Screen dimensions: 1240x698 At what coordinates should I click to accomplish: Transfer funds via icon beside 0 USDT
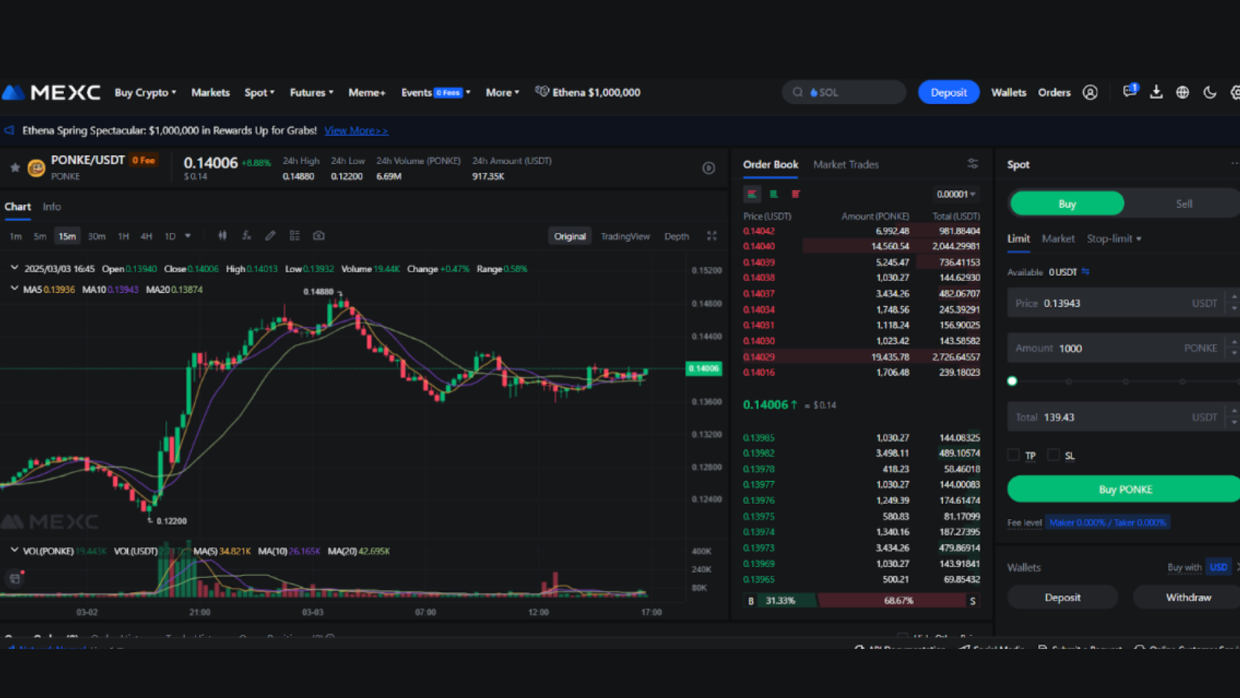pyautogui.click(x=1086, y=272)
